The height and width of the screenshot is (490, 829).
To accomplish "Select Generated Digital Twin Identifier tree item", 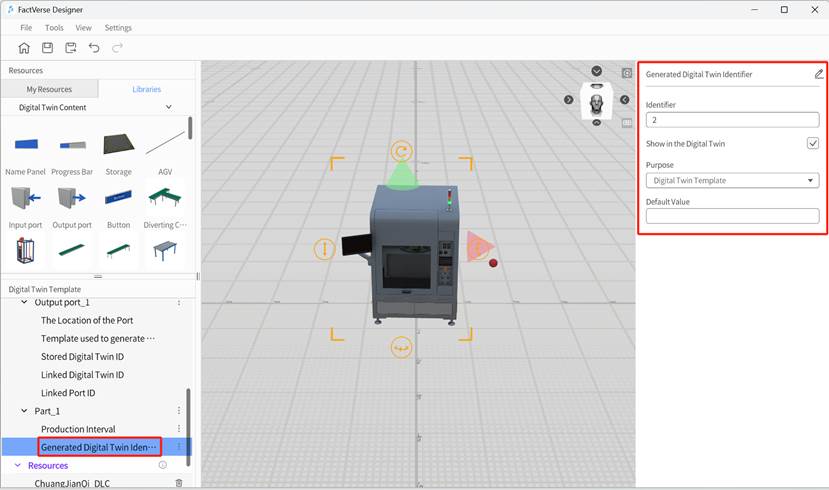I will click(99, 447).
